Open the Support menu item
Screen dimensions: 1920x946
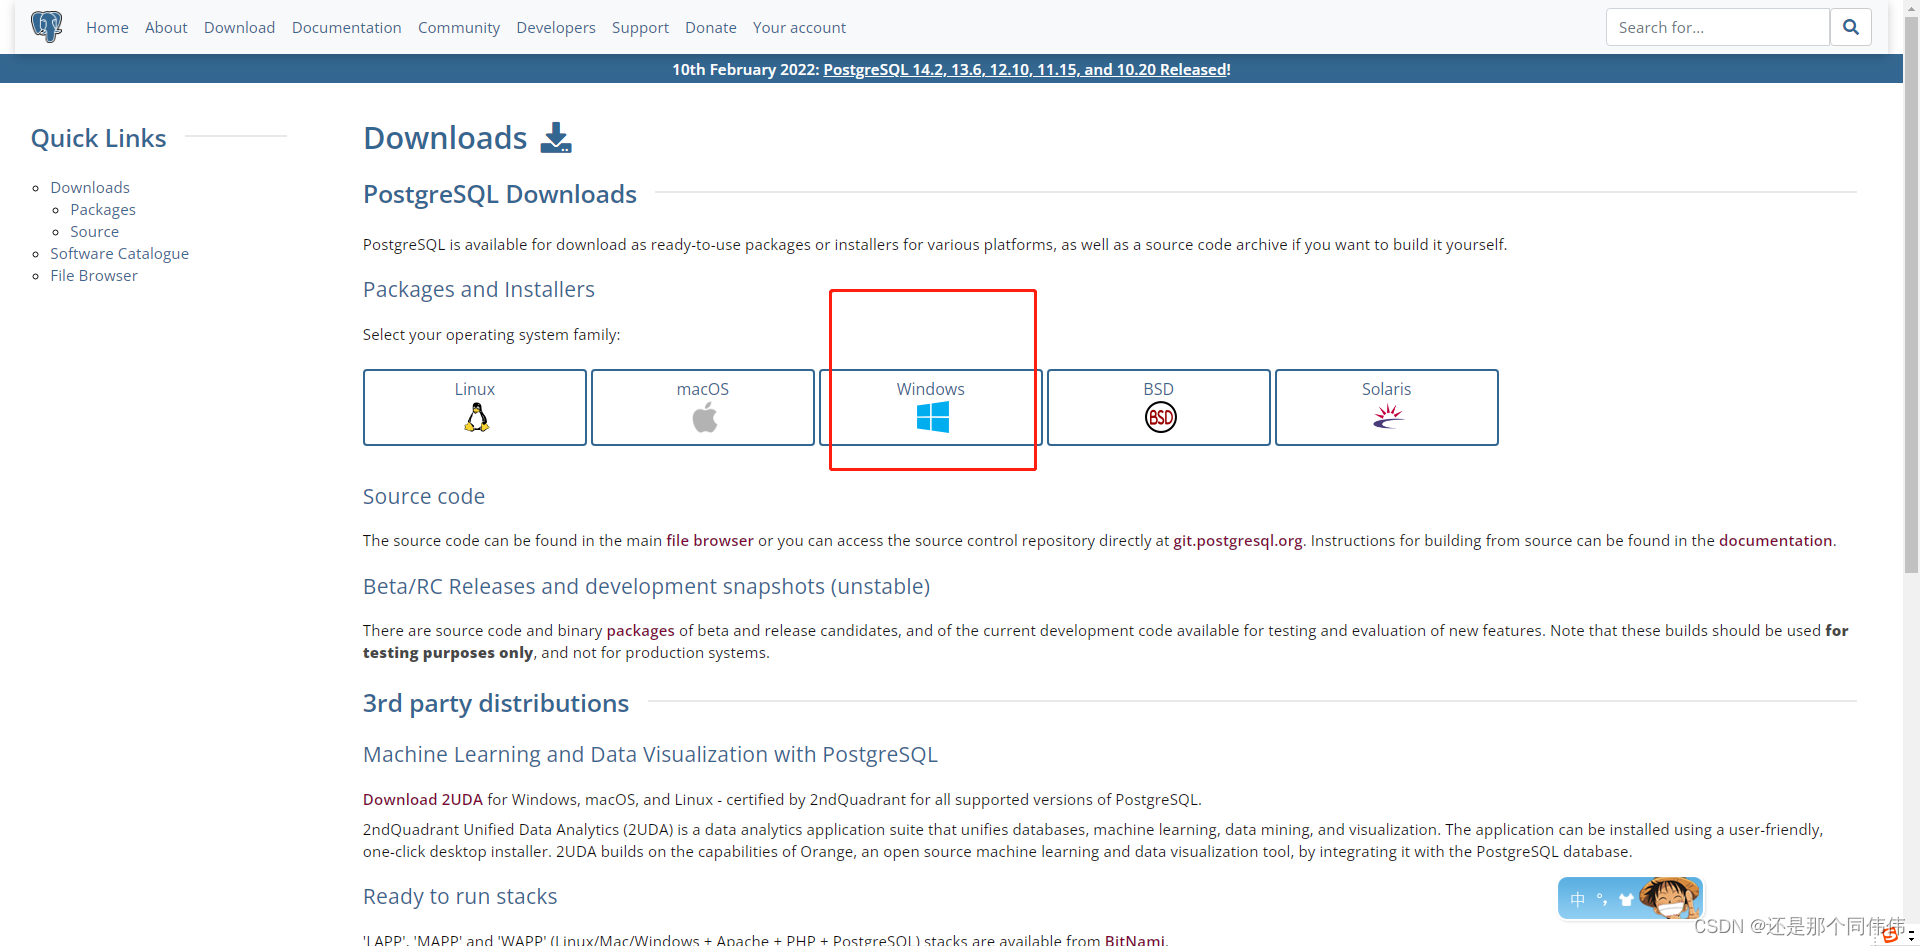[640, 27]
